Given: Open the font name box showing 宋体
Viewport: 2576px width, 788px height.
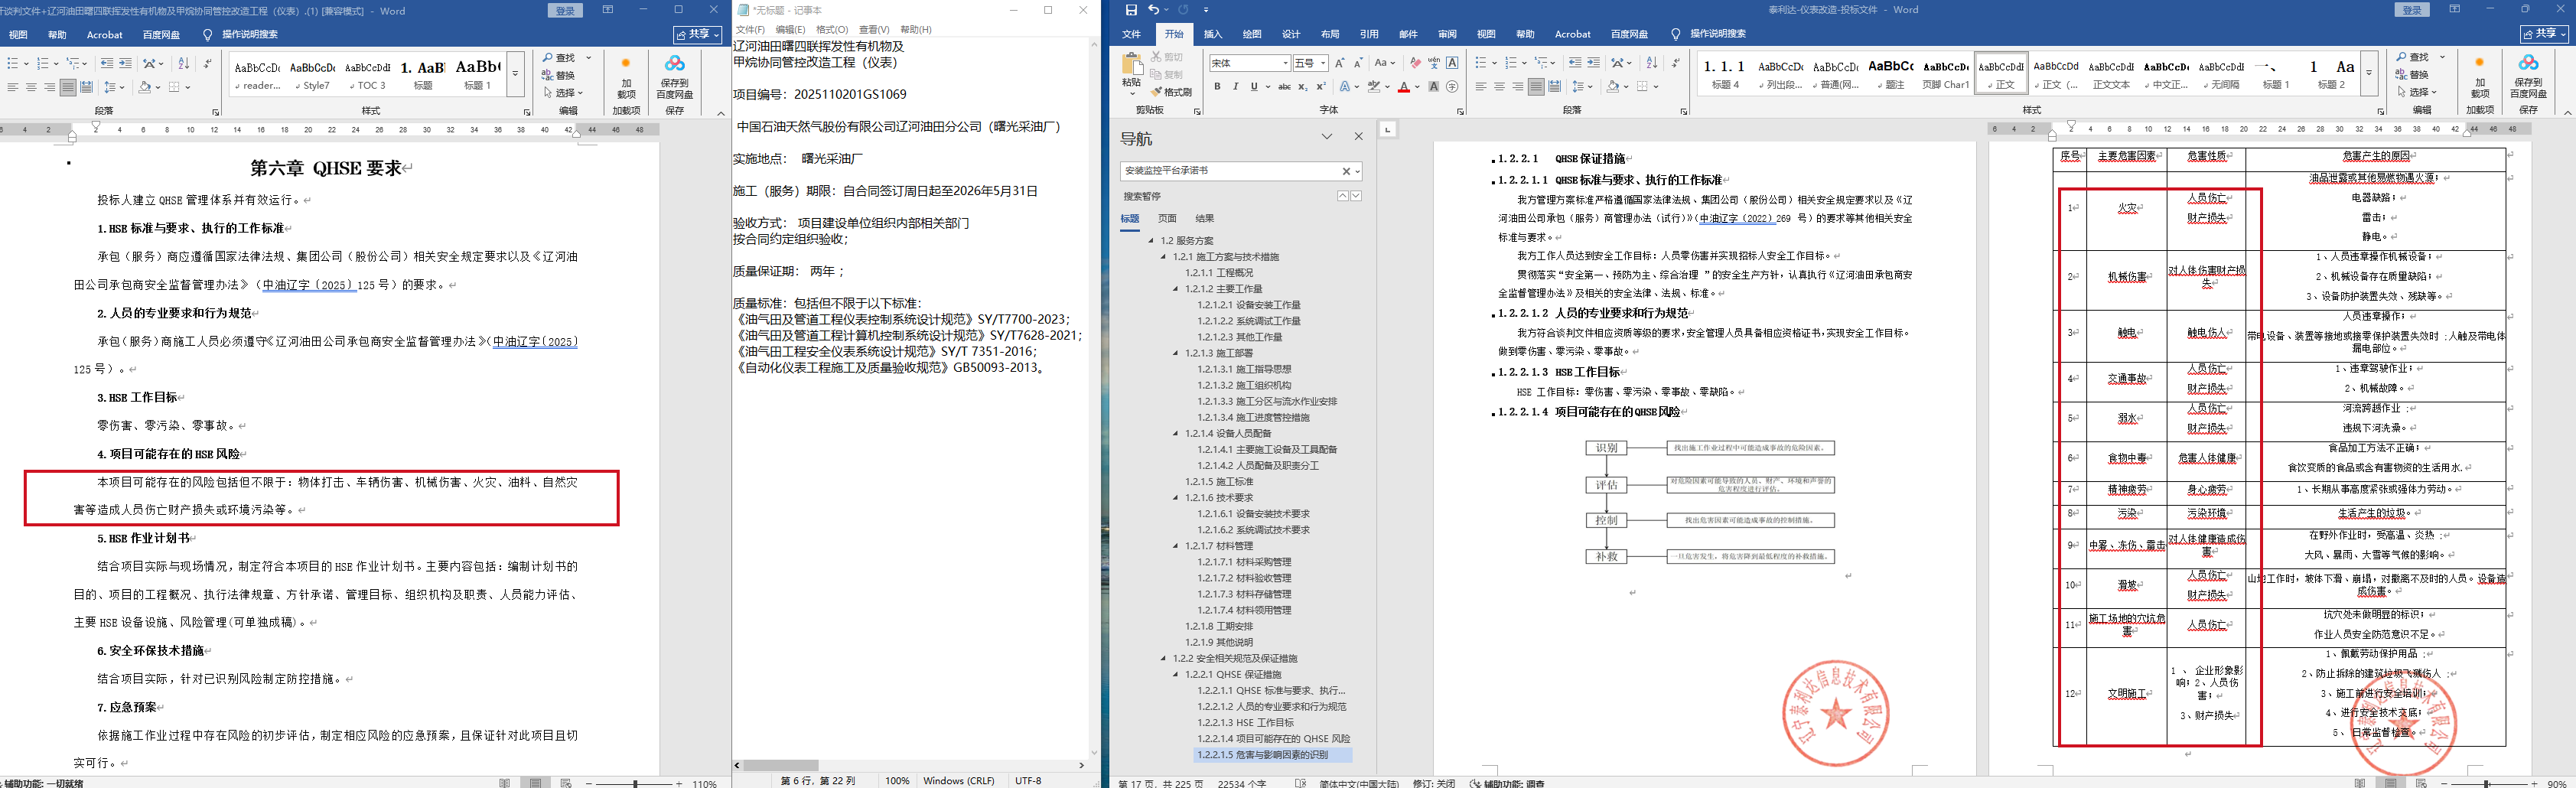Looking at the screenshot, I should (1249, 63).
